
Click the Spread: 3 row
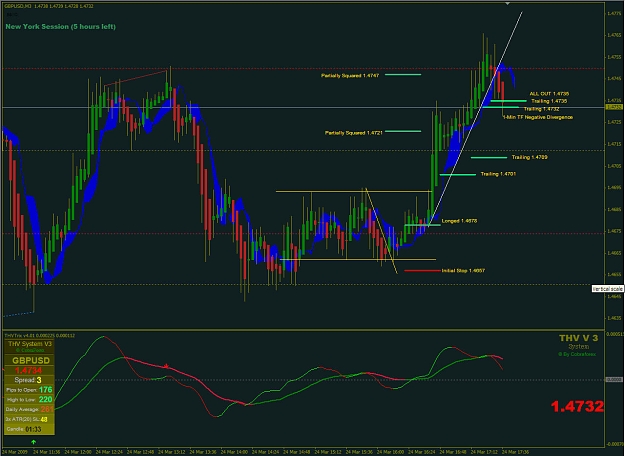tap(29, 380)
